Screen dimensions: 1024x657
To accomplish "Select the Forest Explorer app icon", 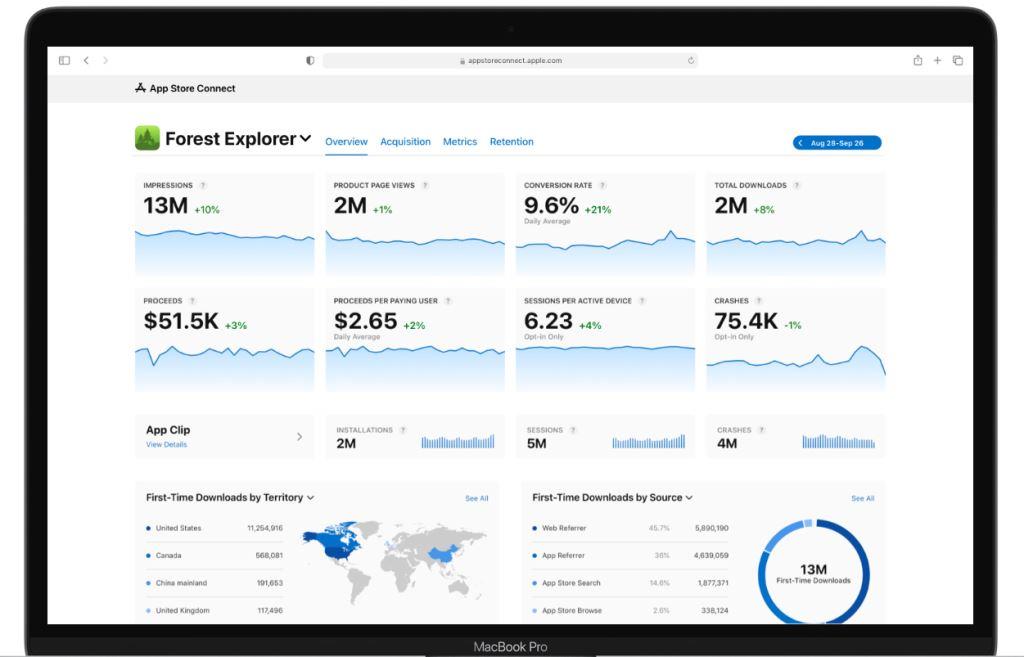I will click(x=149, y=138).
